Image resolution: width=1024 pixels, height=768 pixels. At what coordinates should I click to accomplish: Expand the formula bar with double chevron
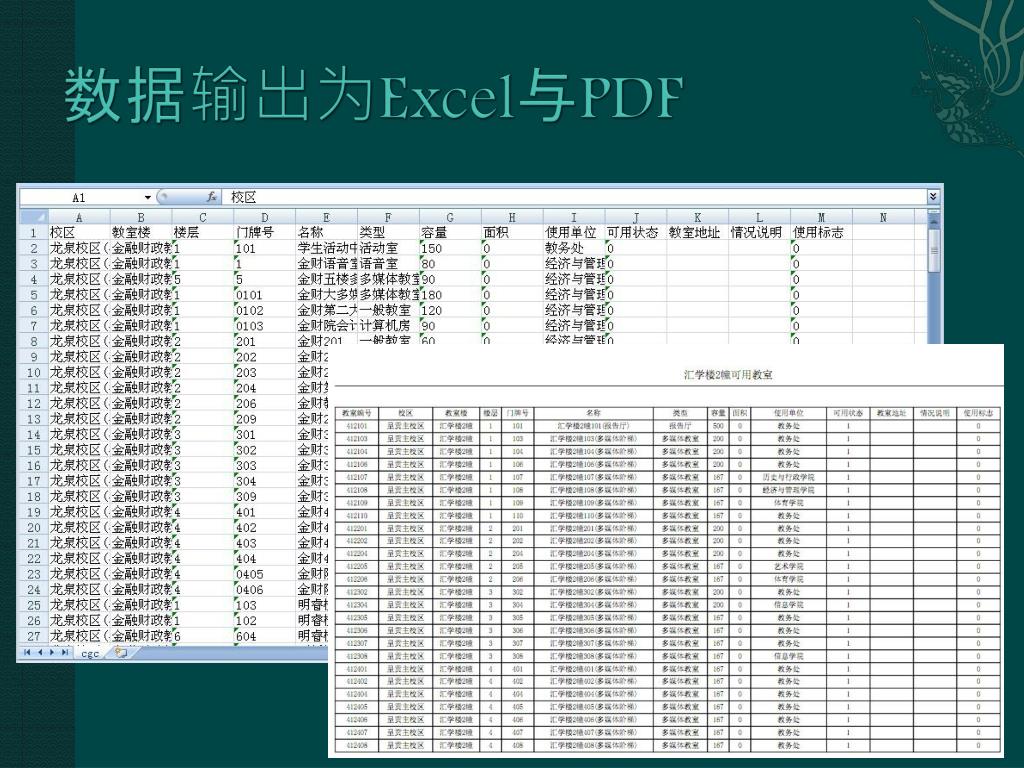[933, 197]
